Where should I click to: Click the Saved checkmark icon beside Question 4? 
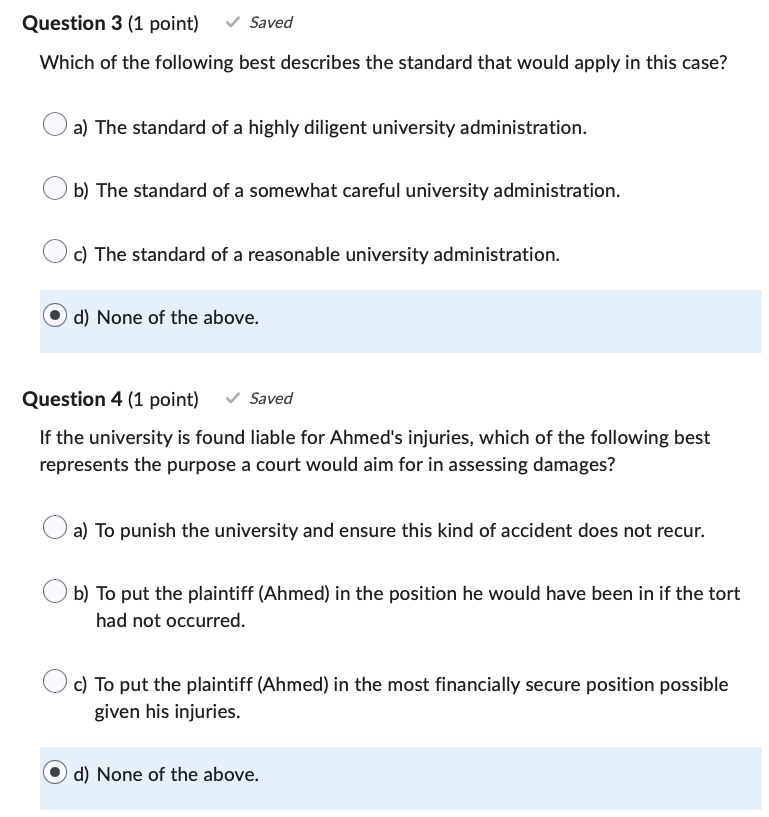click(x=233, y=398)
